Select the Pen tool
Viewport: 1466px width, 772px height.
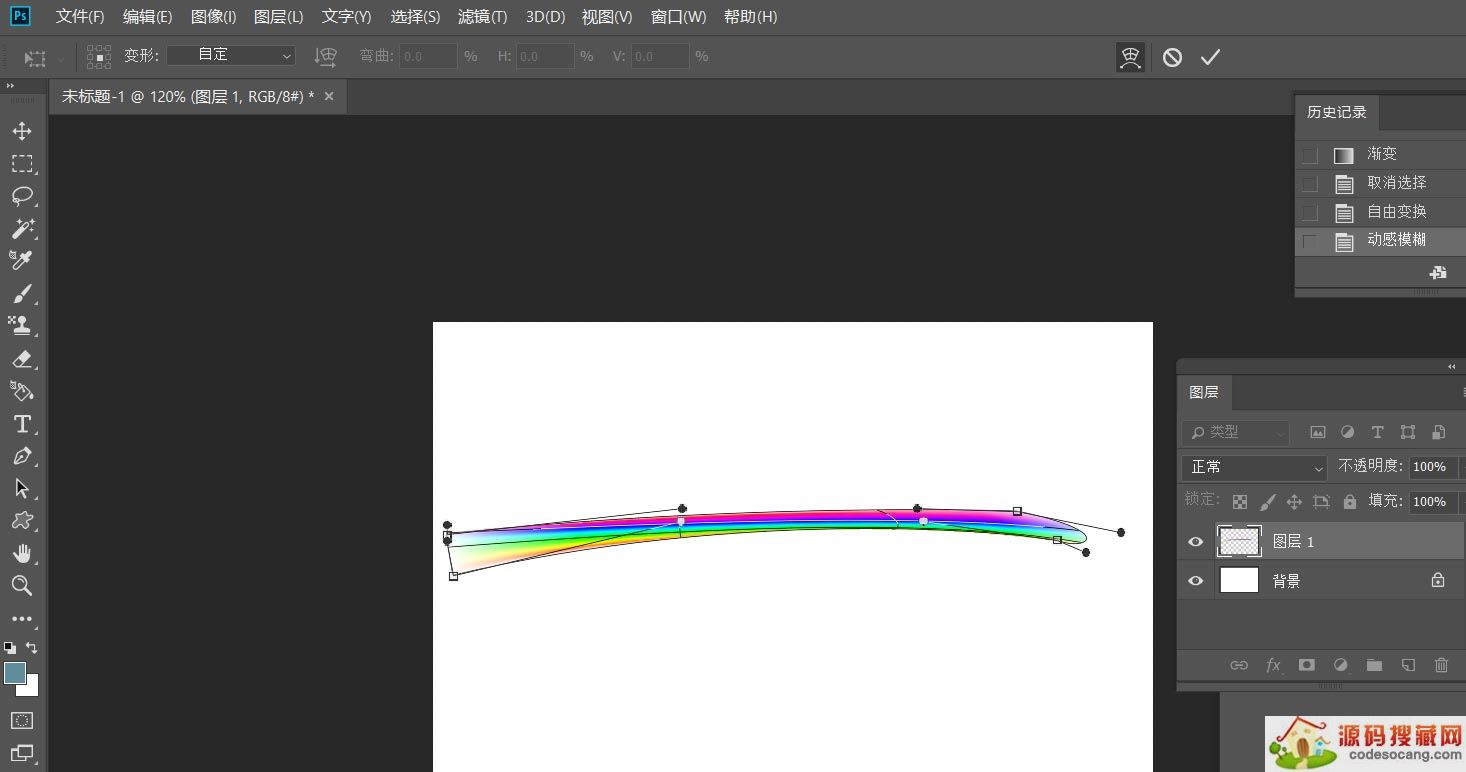point(22,456)
